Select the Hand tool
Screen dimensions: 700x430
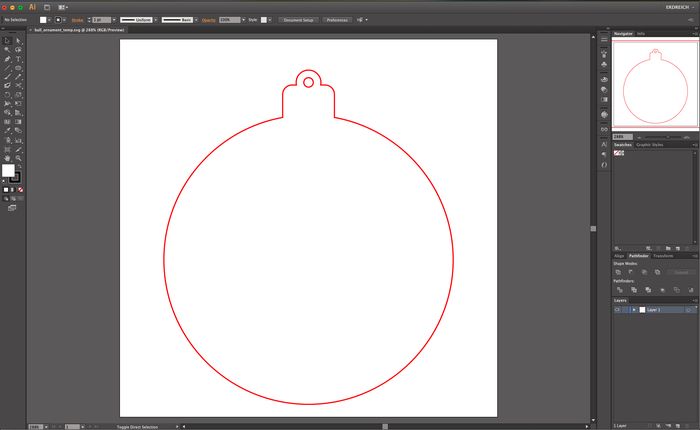click(7, 158)
